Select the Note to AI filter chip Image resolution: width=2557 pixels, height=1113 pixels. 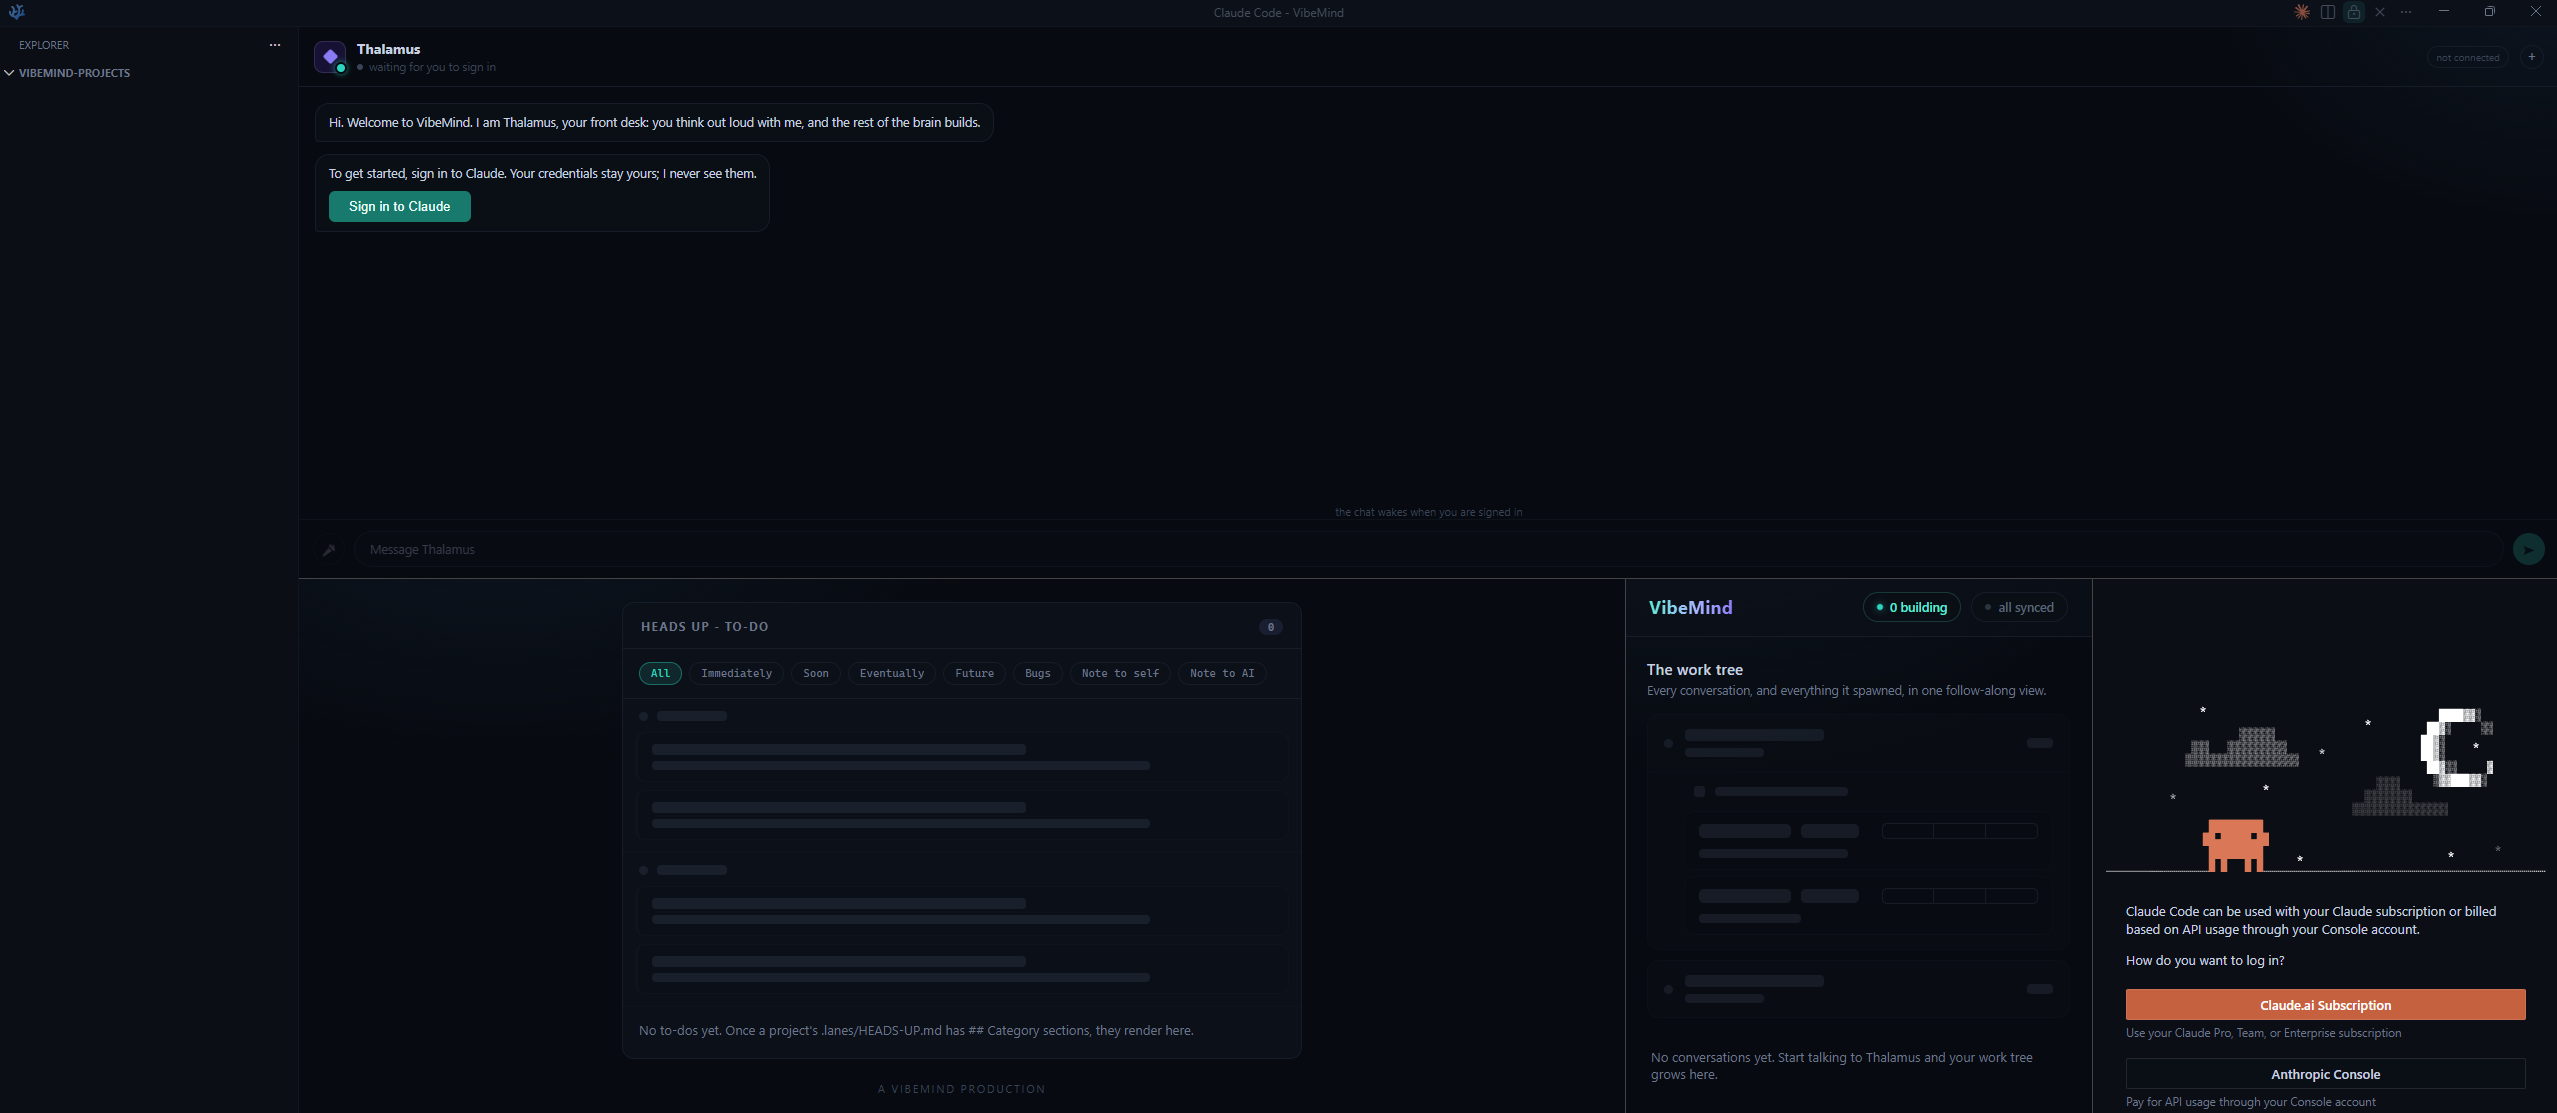1222,673
